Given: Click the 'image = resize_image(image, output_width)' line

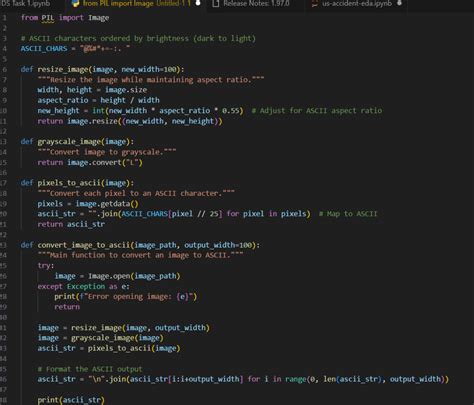Looking at the screenshot, I should pyautogui.click(x=124, y=328).
